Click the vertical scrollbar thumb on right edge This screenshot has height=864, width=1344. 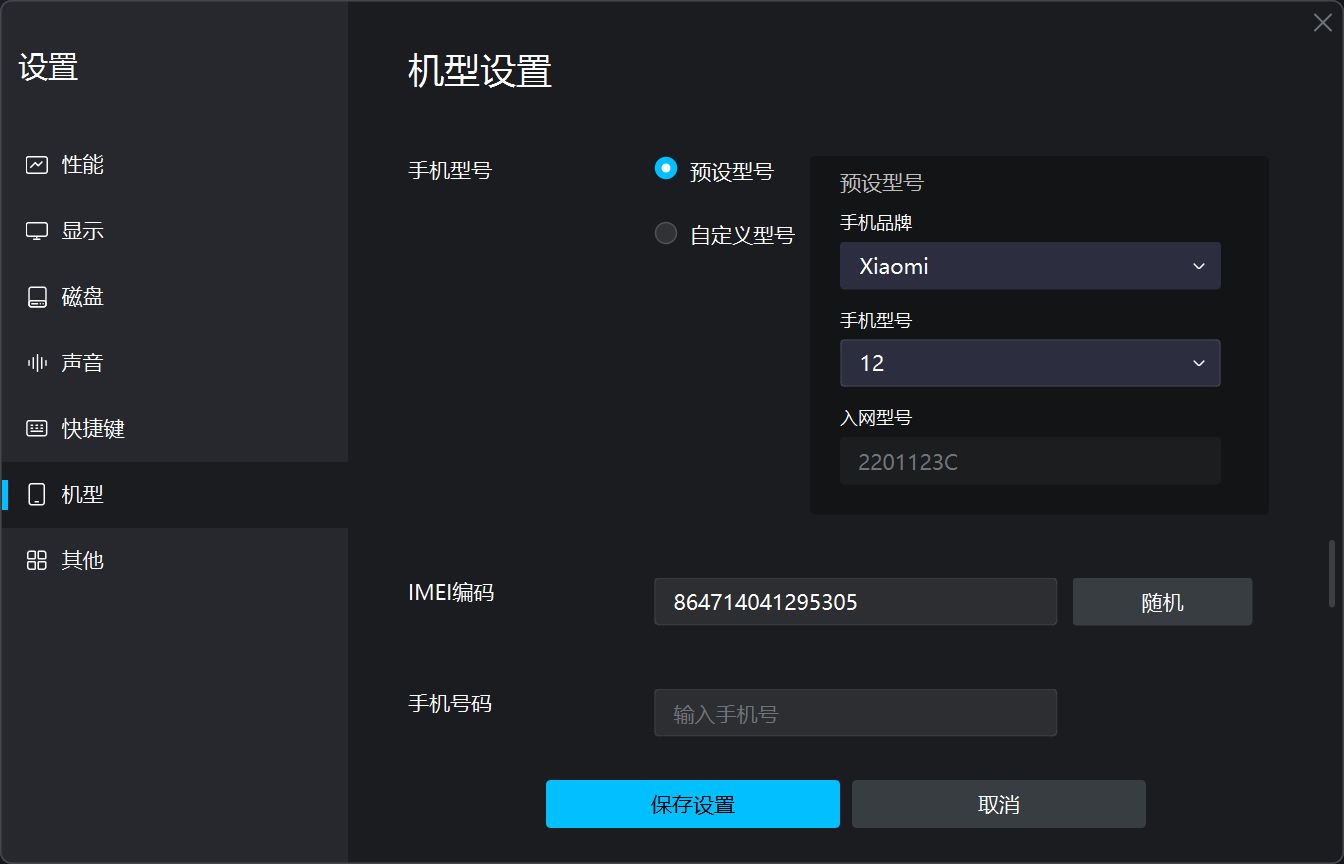coord(1331,574)
